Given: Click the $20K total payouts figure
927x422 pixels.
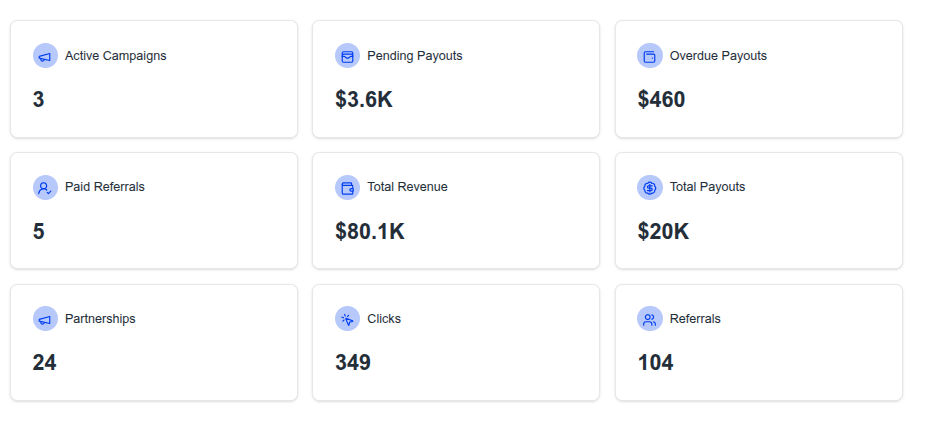Looking at the screenshot, I should point(663,231).
